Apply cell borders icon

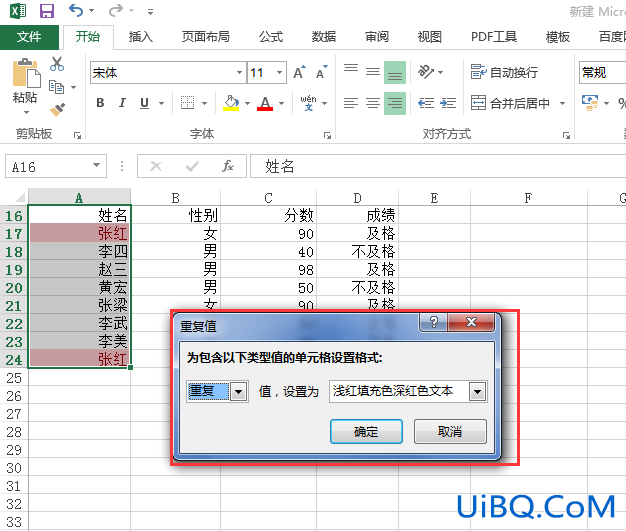click(187, 103)
